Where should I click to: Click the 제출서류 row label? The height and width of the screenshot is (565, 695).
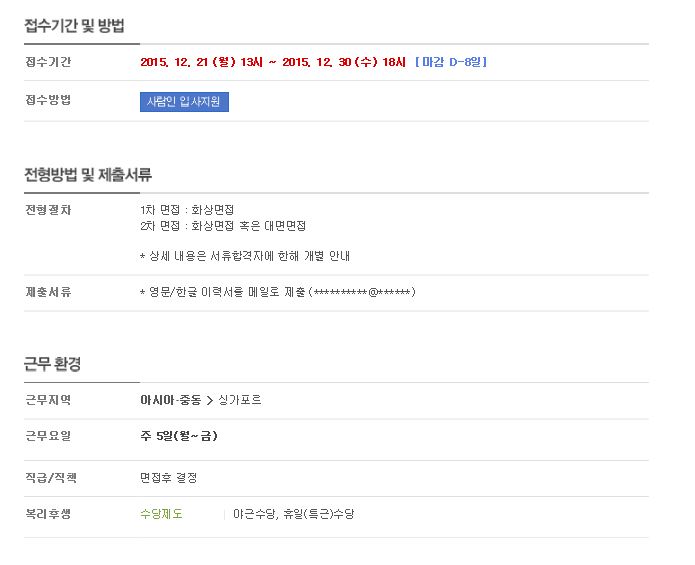(48, 292)
